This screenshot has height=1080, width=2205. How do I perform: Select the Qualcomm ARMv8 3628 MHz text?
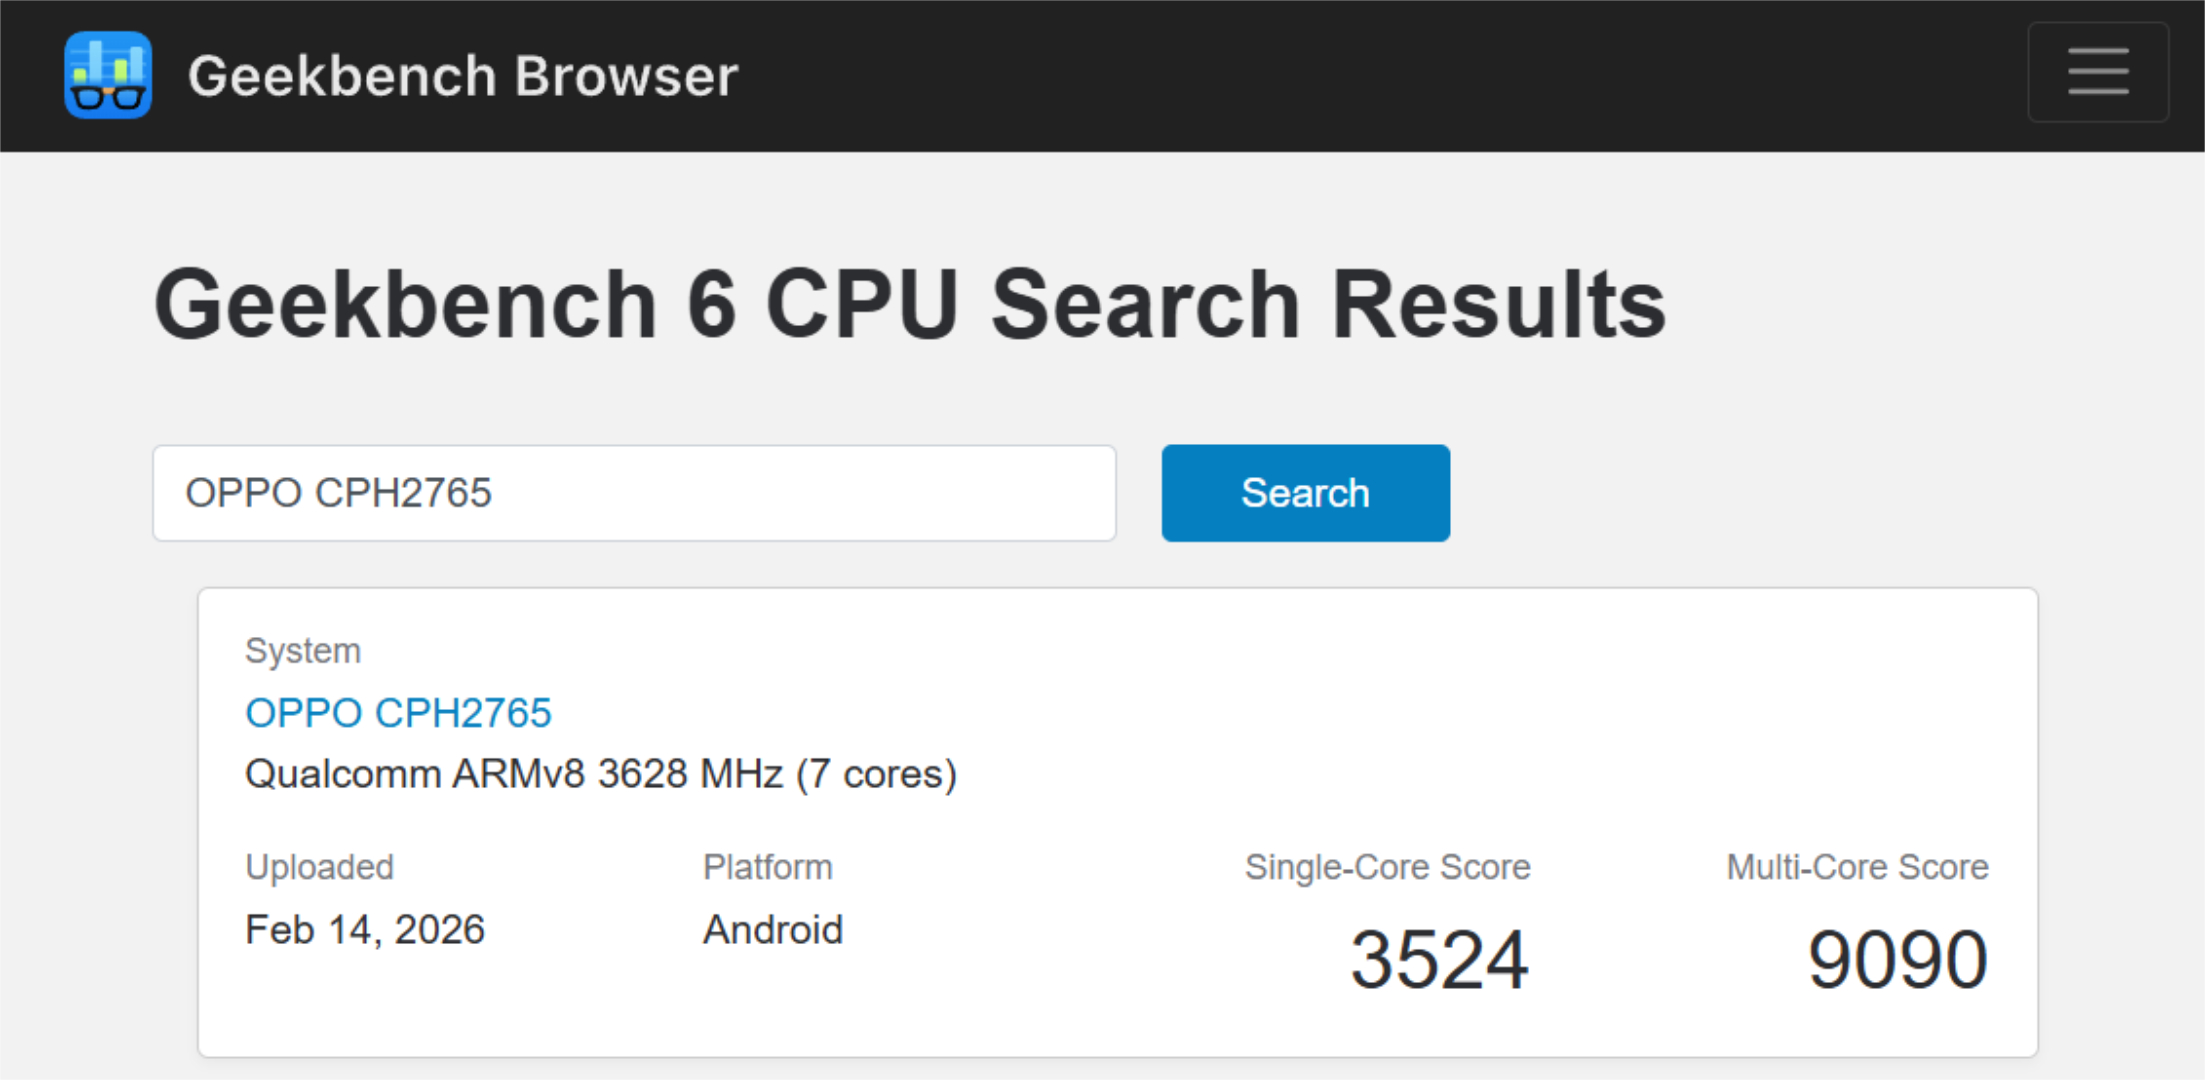click(x=514, y=774)
